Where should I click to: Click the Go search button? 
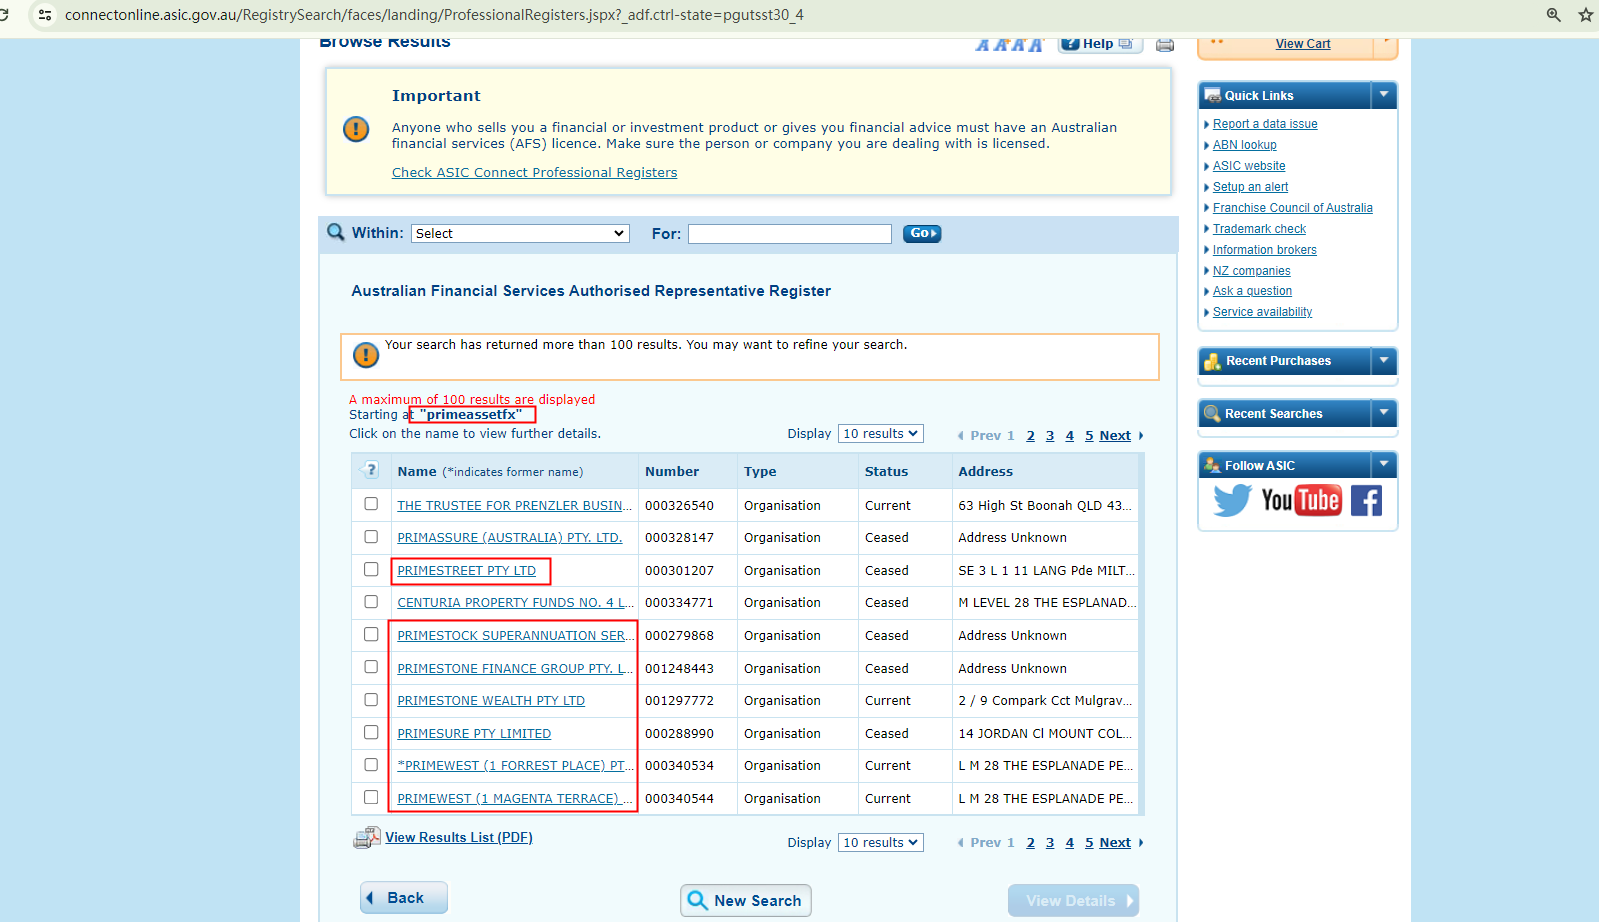point(922,233)
